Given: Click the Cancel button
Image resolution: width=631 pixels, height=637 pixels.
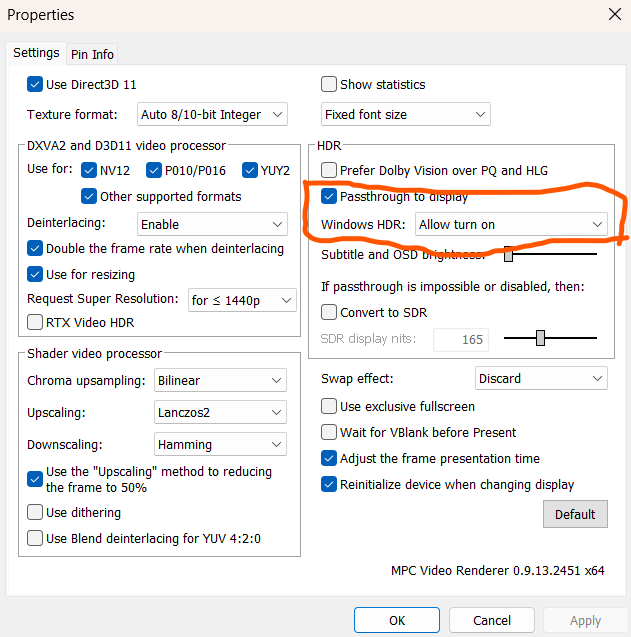Looking at the screenshot, I should tap(492, 620).
